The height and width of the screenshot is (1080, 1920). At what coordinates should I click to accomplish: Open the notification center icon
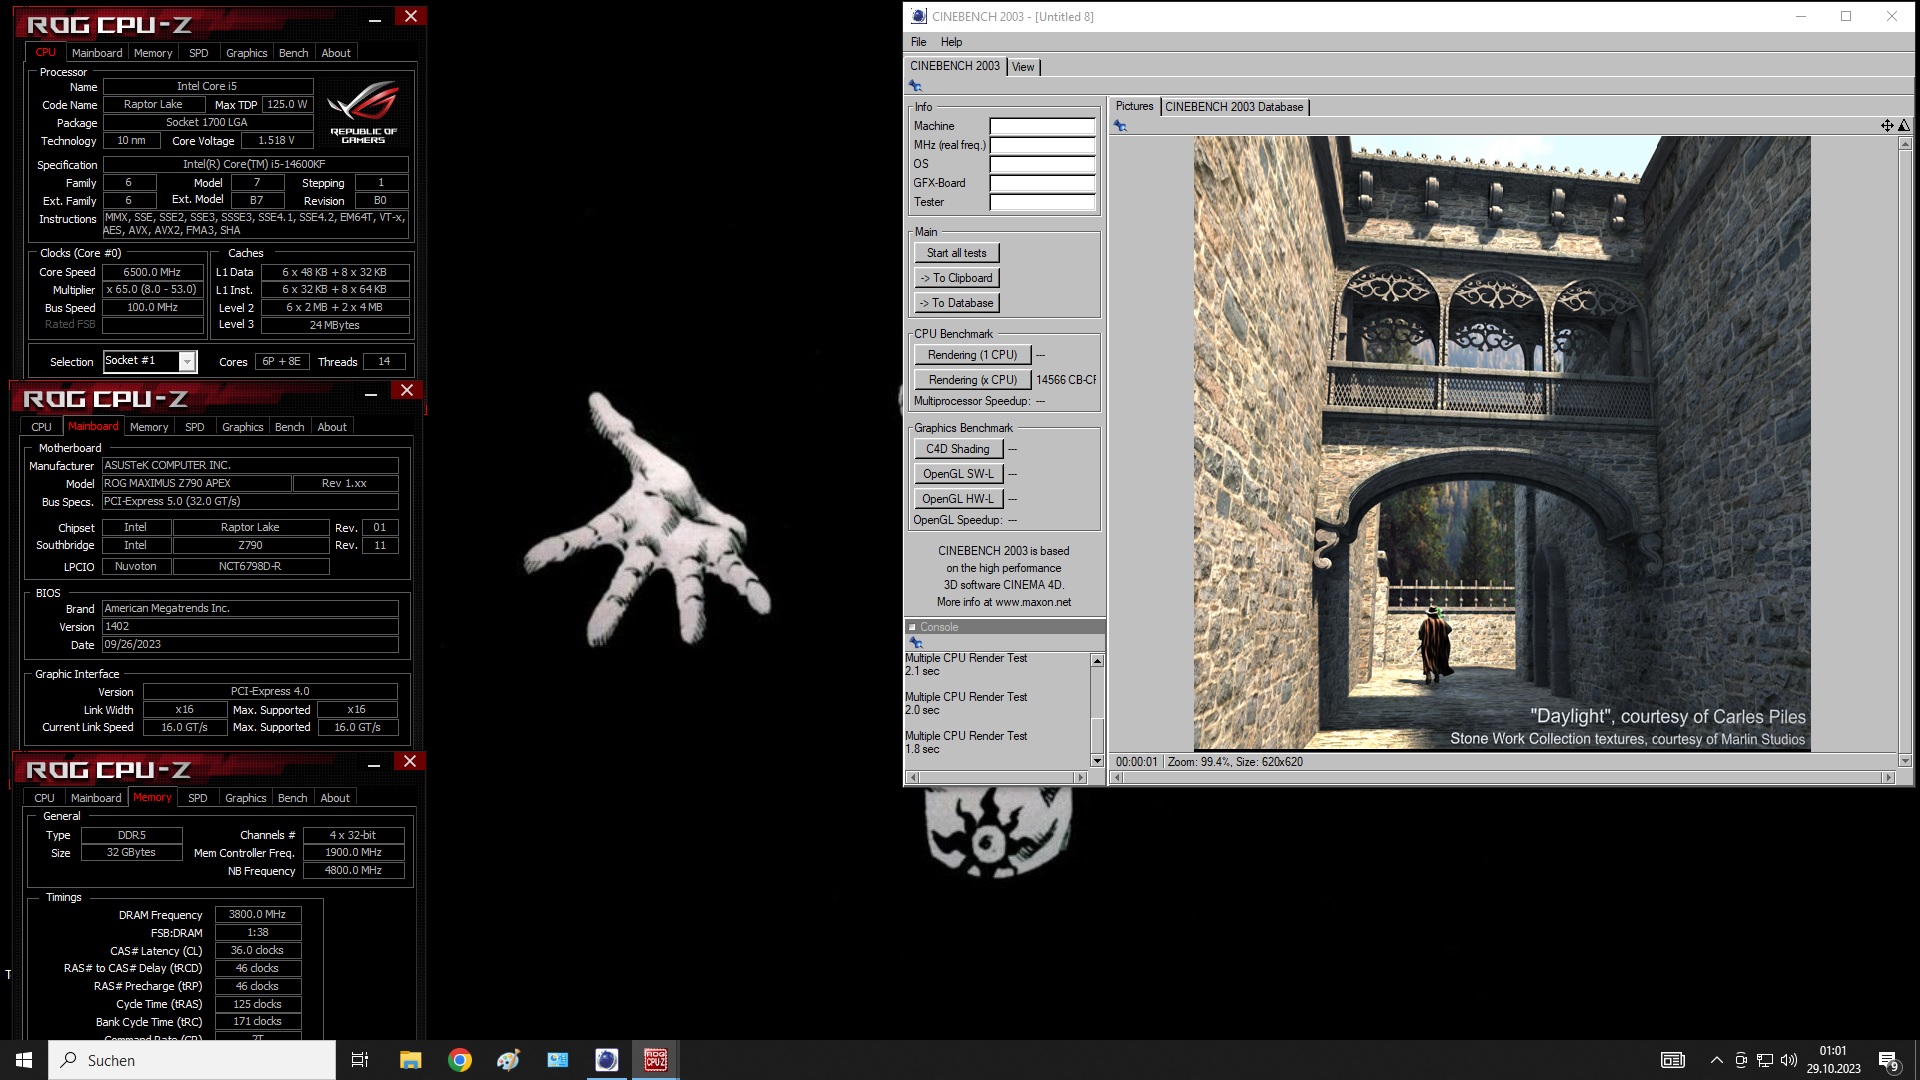point(1889,1060)
